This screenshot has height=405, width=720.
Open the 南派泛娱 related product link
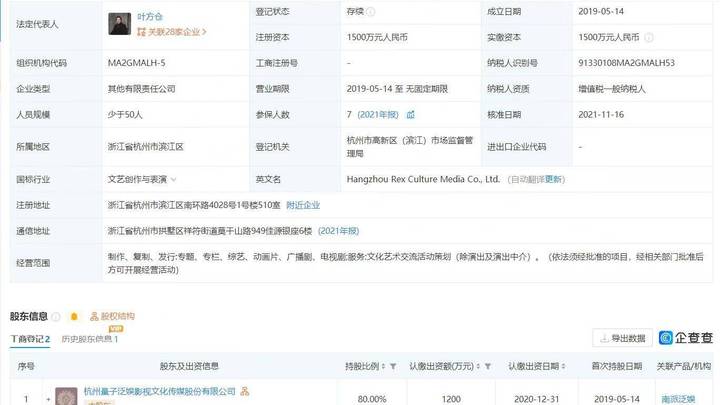[x=678, y=399]
